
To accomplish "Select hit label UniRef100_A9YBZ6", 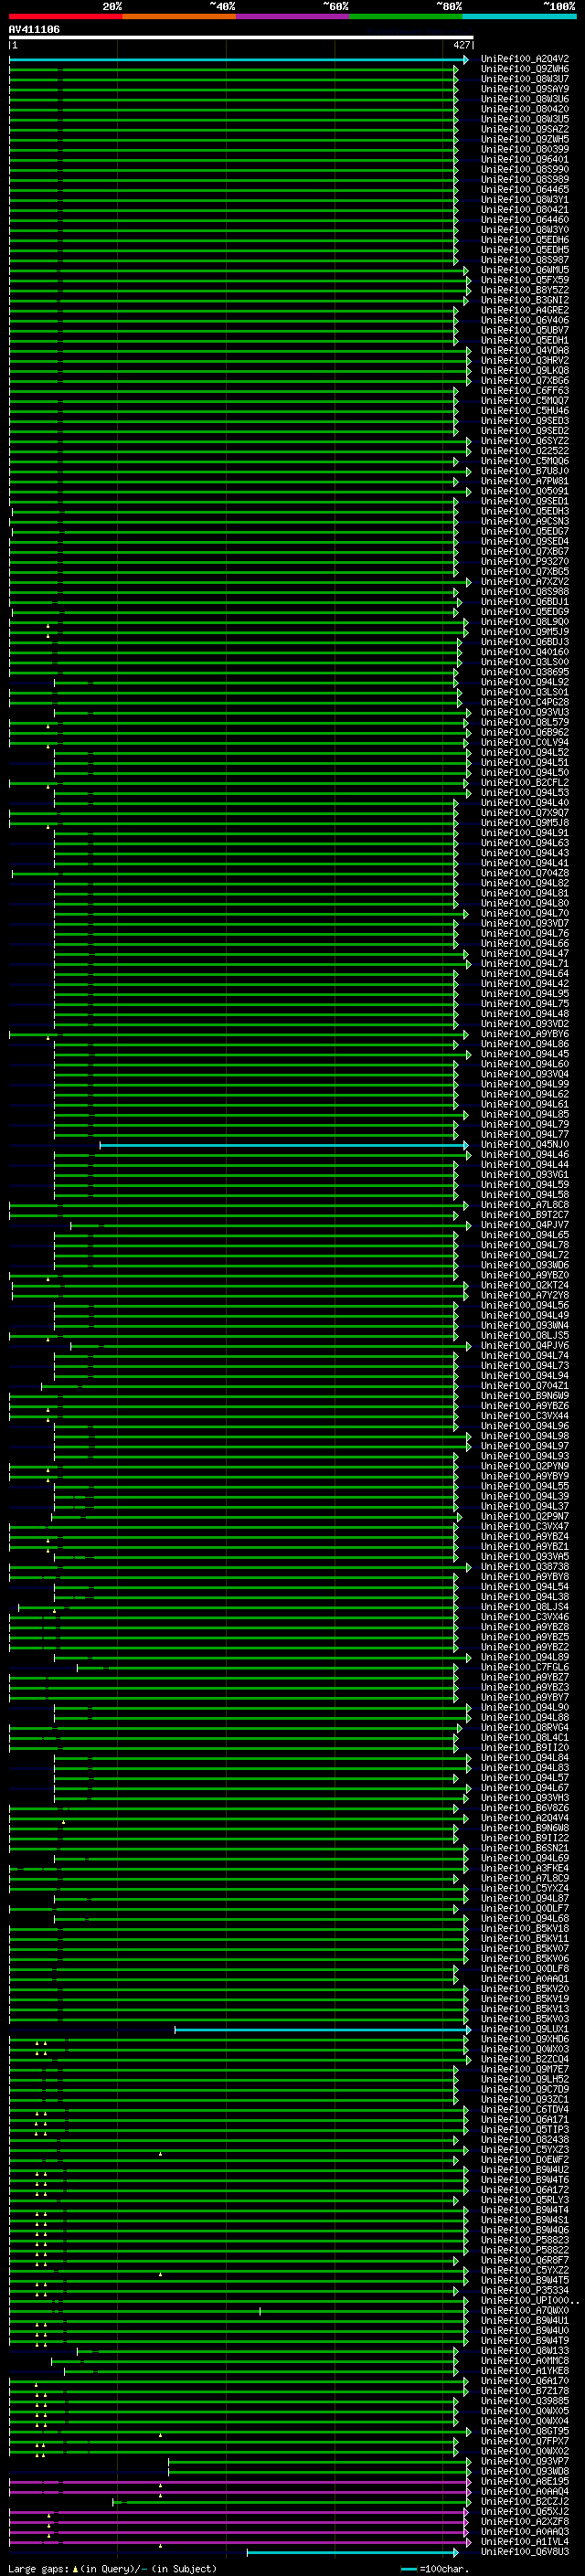I will point(525,1405).
